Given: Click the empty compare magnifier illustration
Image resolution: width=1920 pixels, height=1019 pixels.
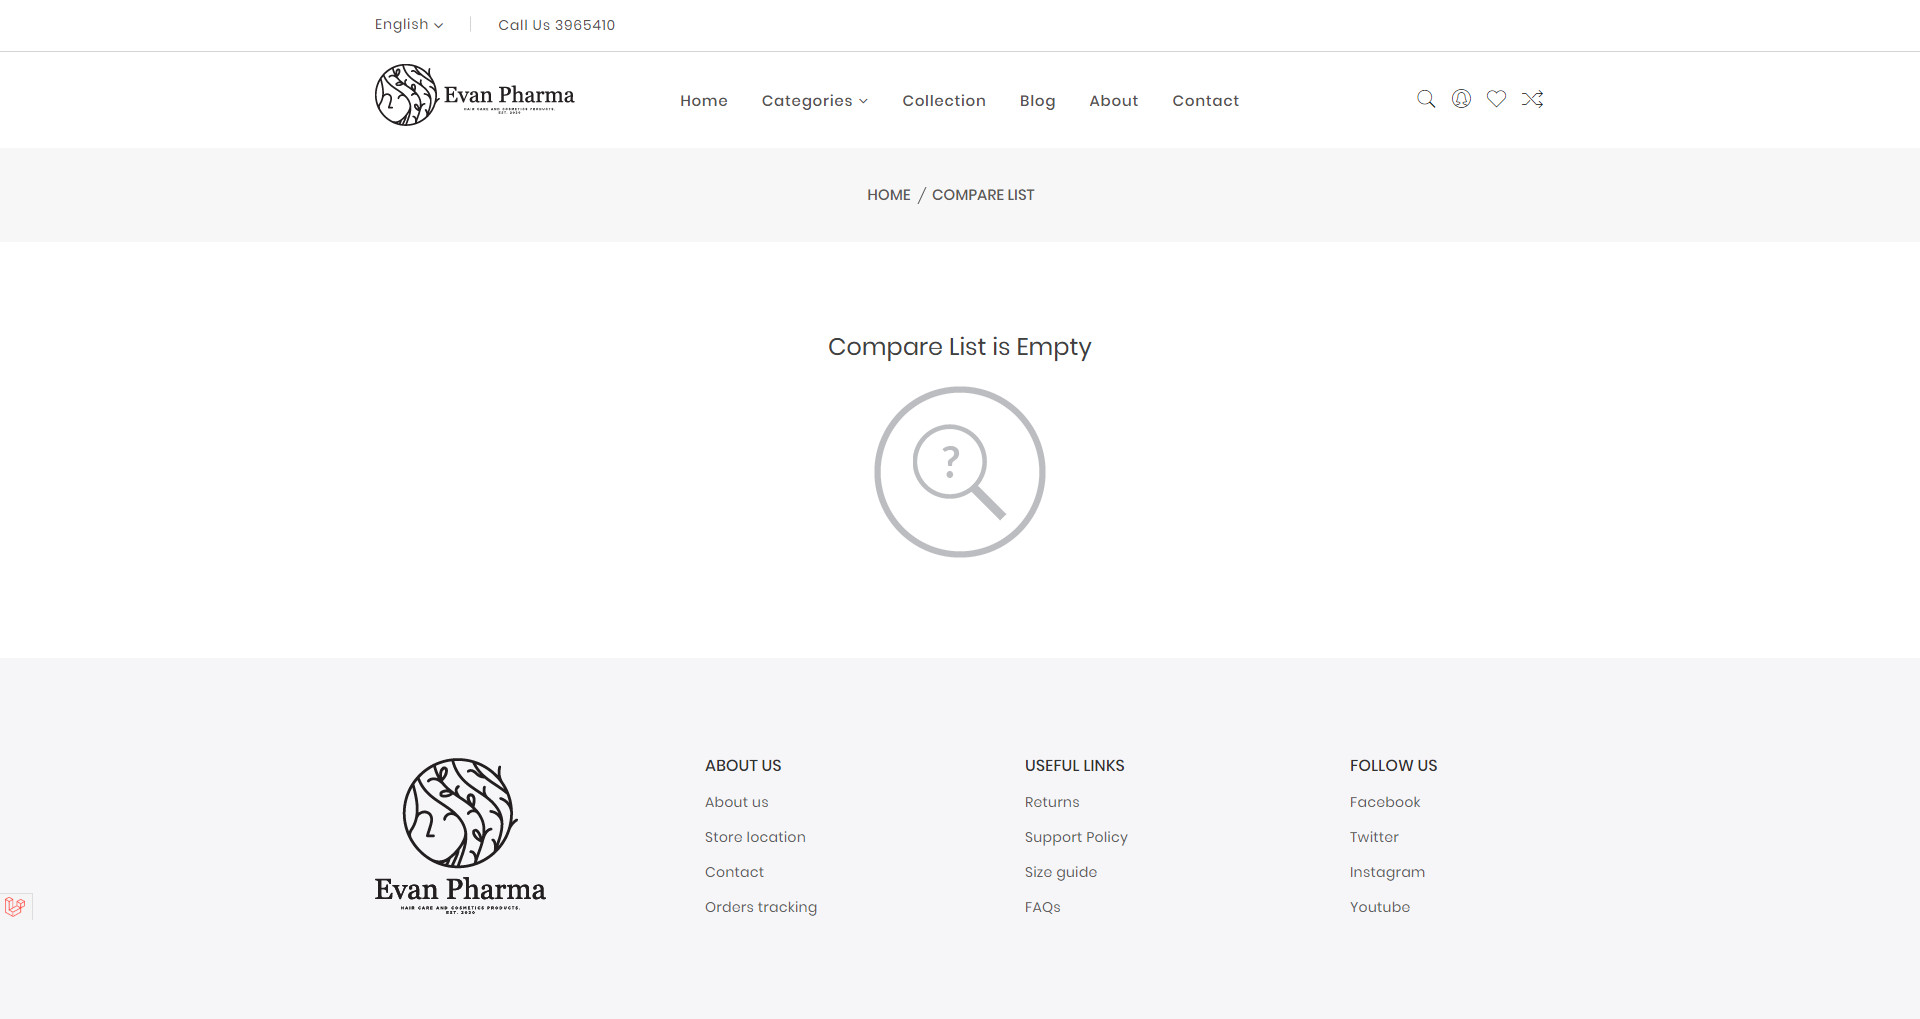Looking at the screenshot, I should tap(960, 472).
